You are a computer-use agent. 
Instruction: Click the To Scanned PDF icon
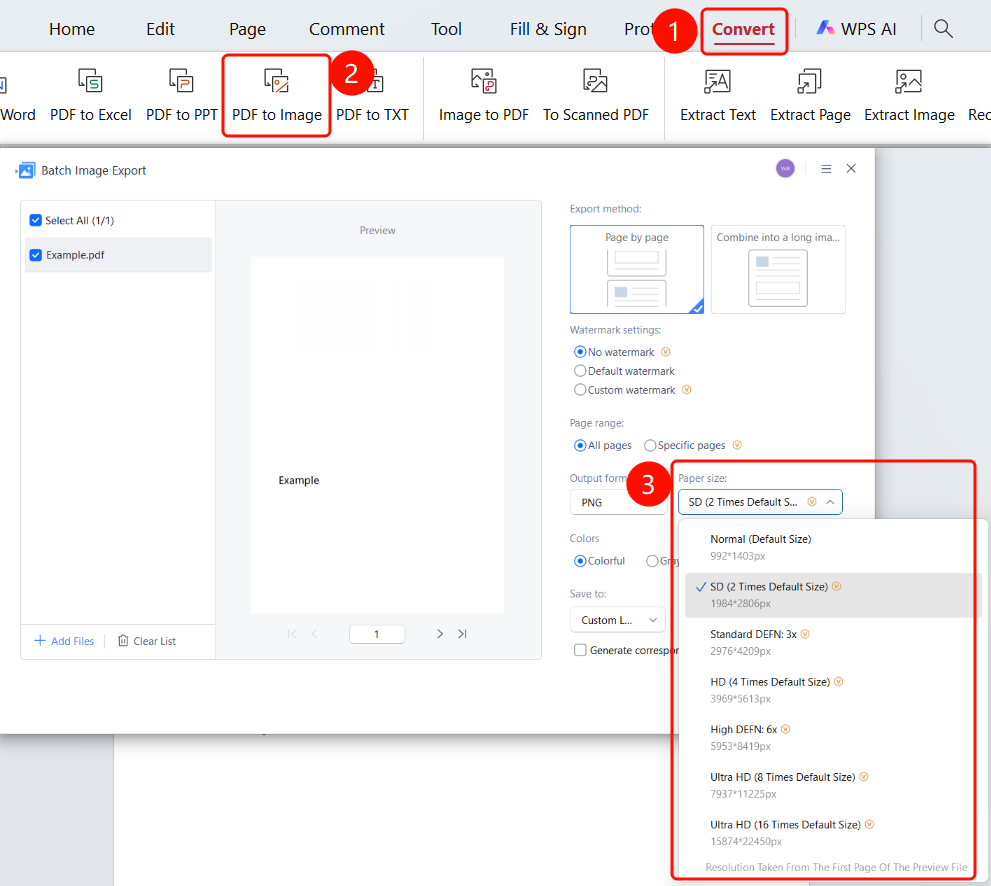[x=595, y=81]
